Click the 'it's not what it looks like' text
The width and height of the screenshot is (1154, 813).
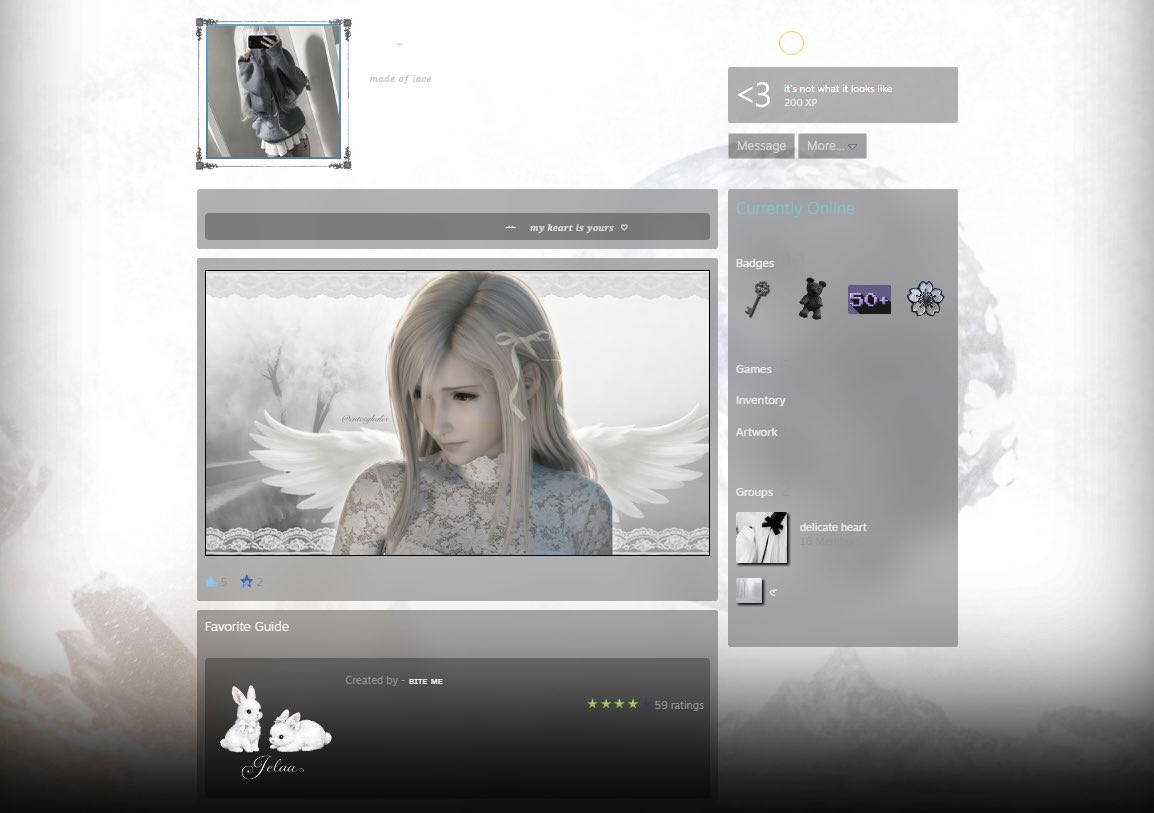click(x=838, y=88)
